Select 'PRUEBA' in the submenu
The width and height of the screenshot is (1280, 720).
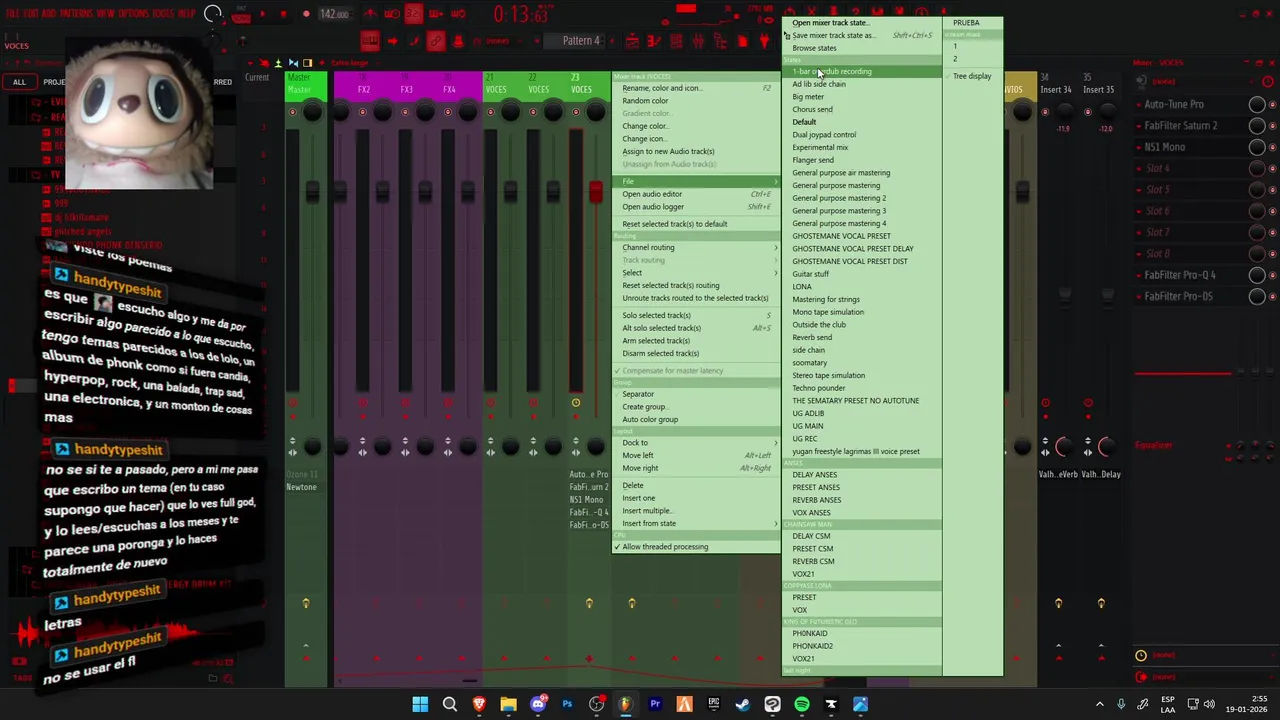tap(972, 23)
